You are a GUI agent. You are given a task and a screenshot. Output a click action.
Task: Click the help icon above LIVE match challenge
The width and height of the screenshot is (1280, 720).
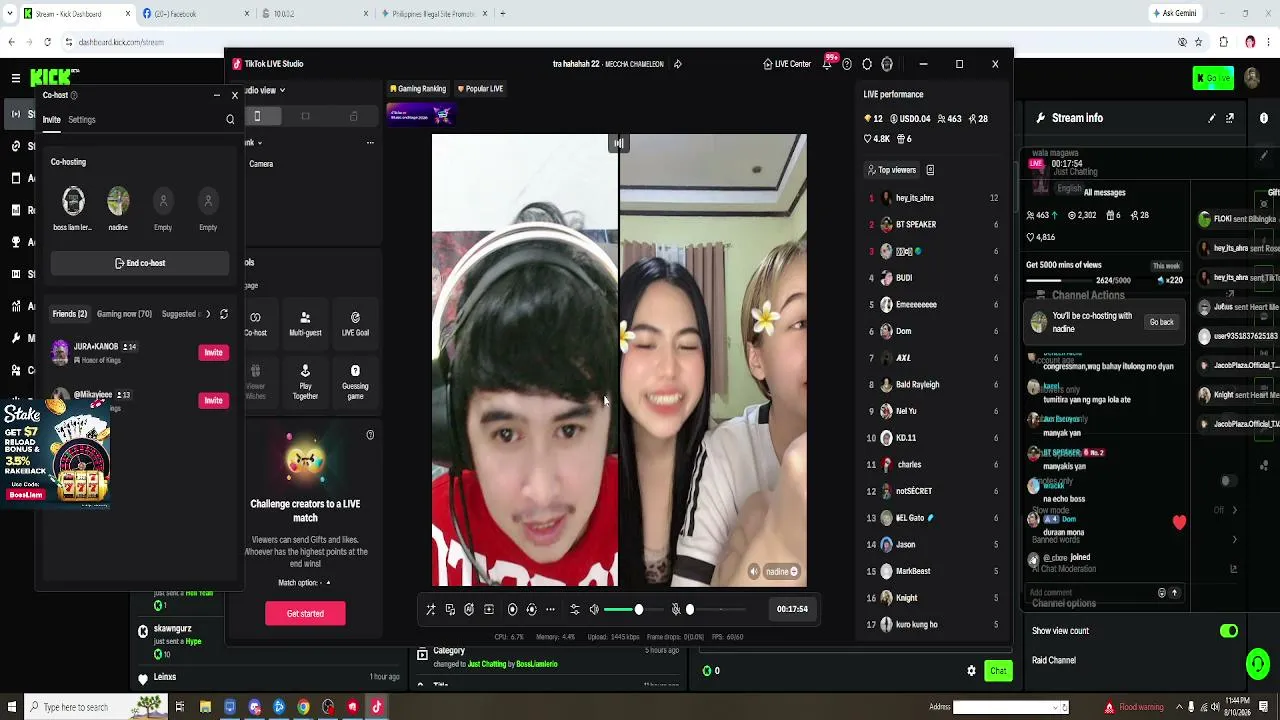pyautogui.click(x=370, y=435)
